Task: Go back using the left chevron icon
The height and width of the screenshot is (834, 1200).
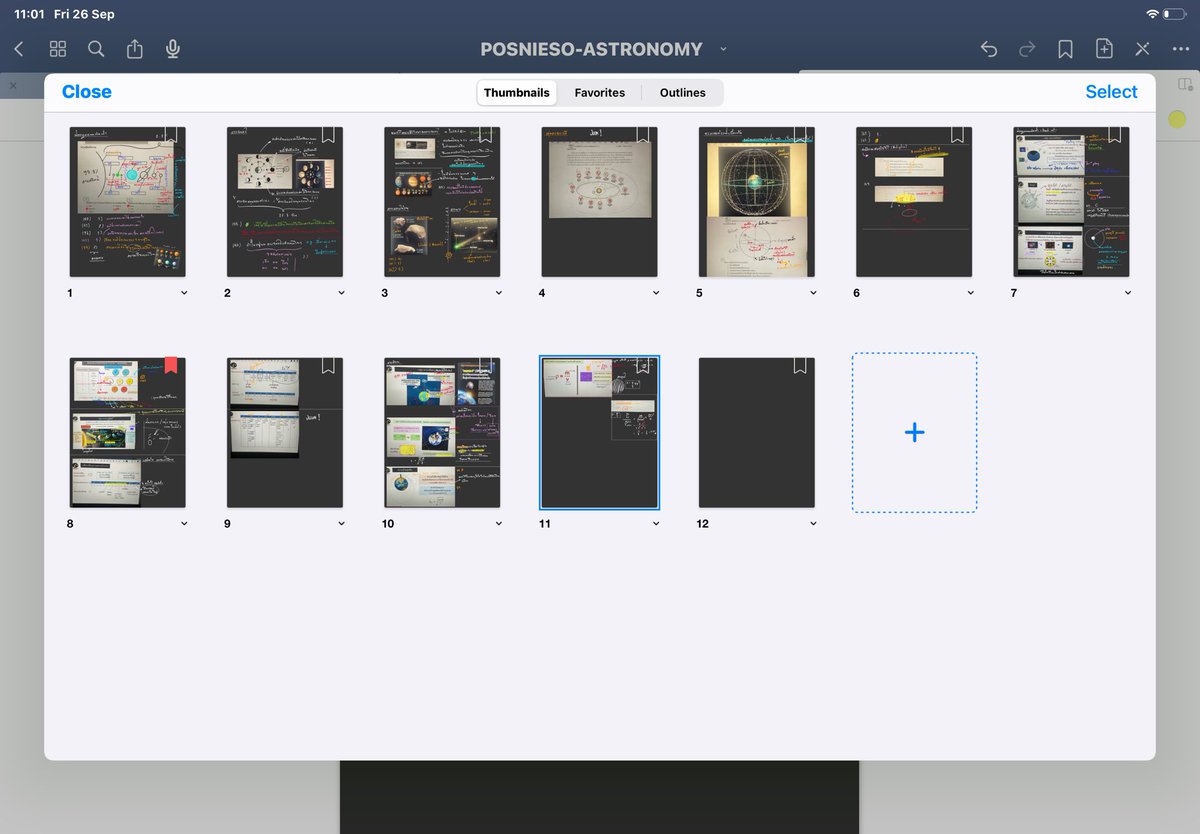Action: (18, 49)
